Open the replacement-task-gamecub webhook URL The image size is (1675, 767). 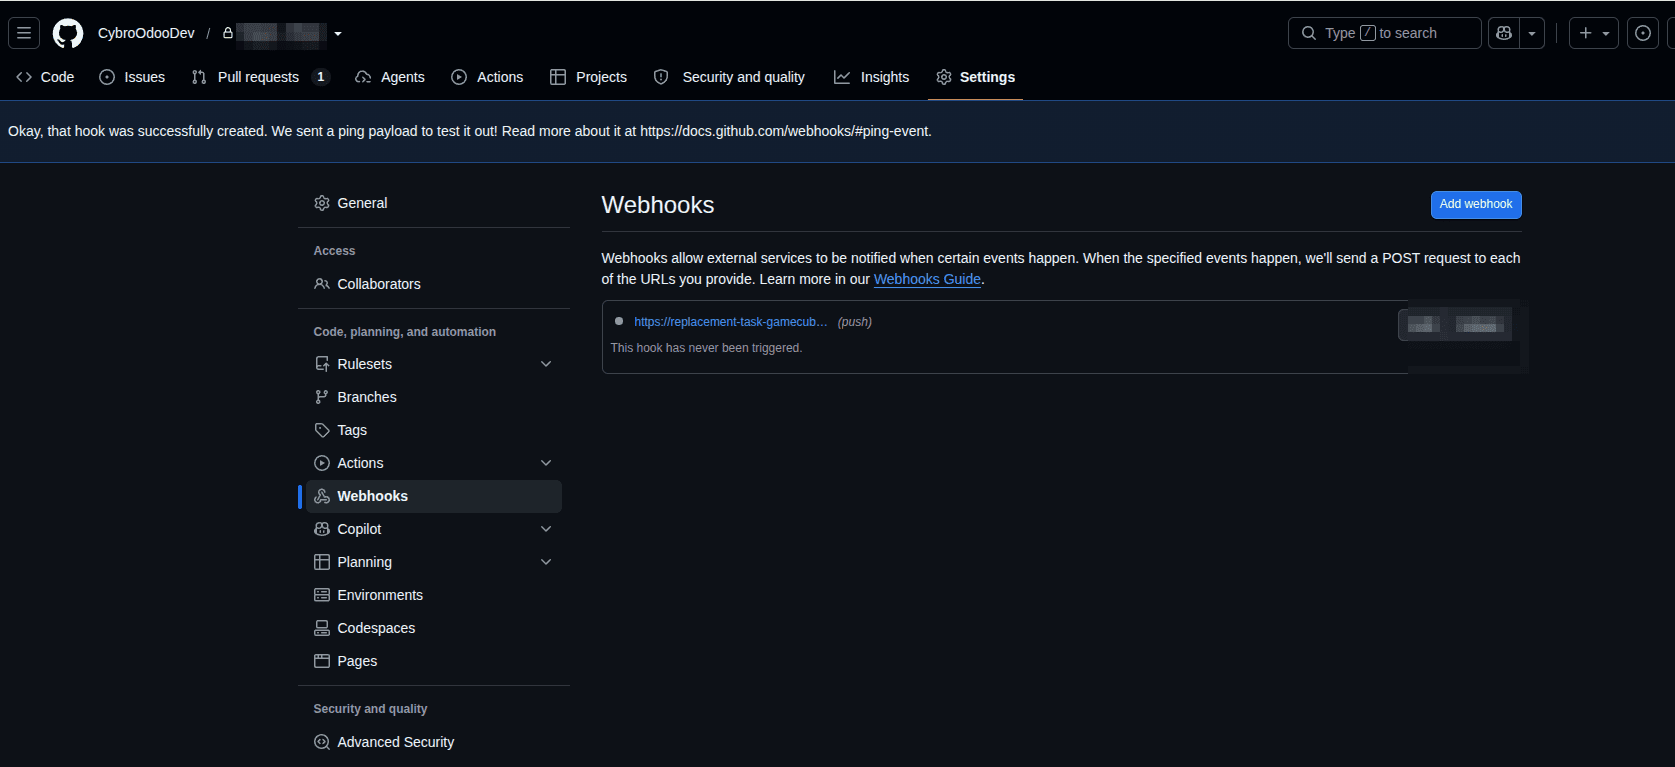tap(731, 322)
